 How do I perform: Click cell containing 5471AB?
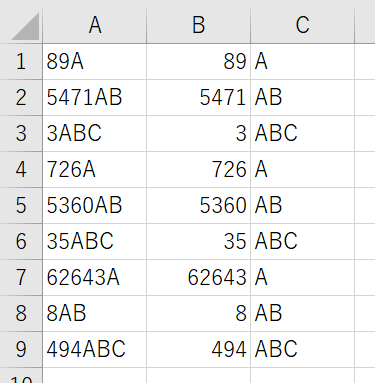(95, 98)
